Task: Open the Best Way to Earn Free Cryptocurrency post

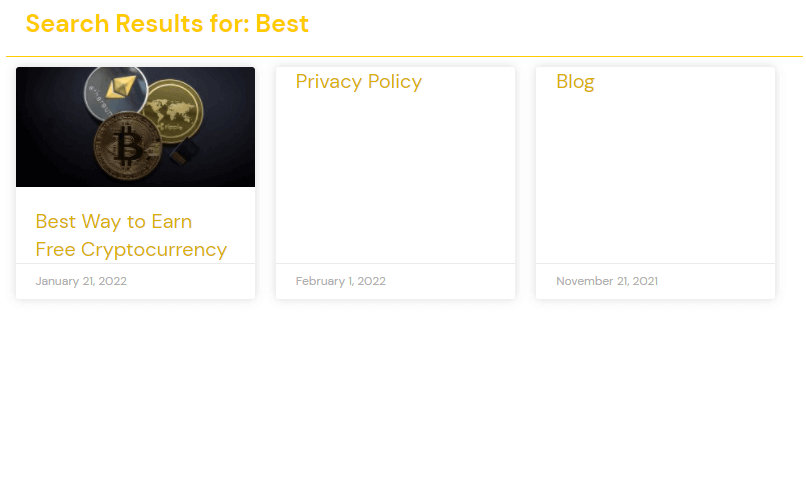Action: (131, 235)
